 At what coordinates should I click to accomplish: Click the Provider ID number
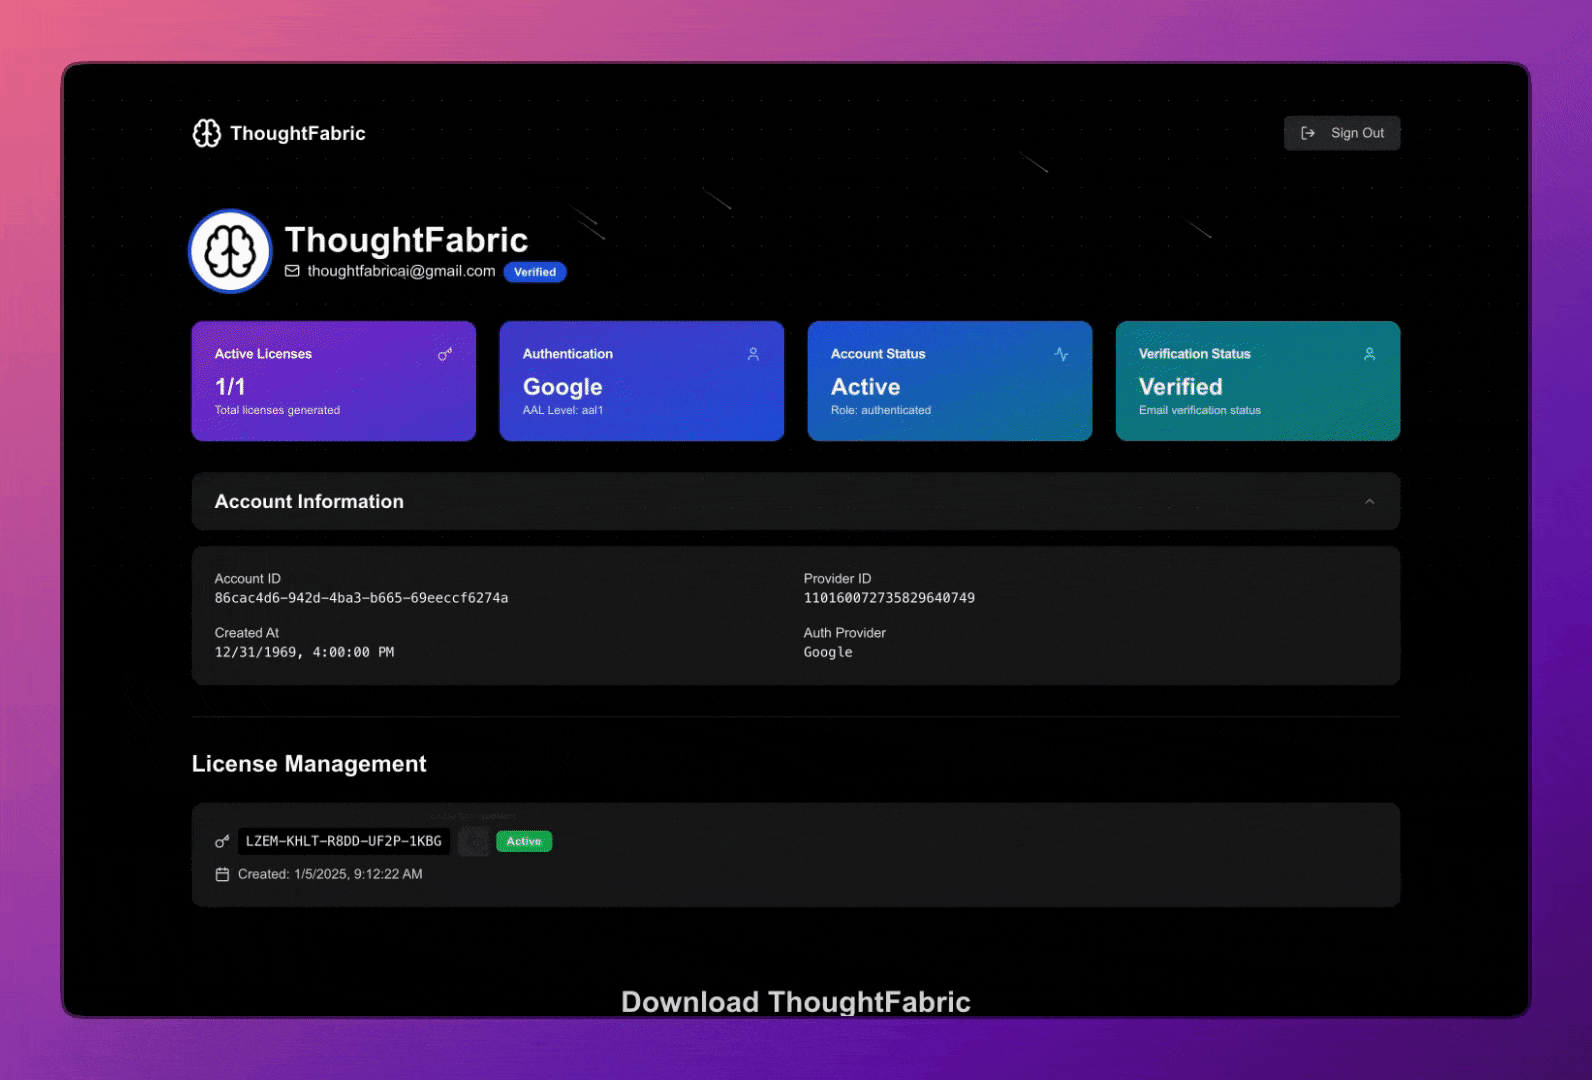pyautogui.click(x=889, y=598)
